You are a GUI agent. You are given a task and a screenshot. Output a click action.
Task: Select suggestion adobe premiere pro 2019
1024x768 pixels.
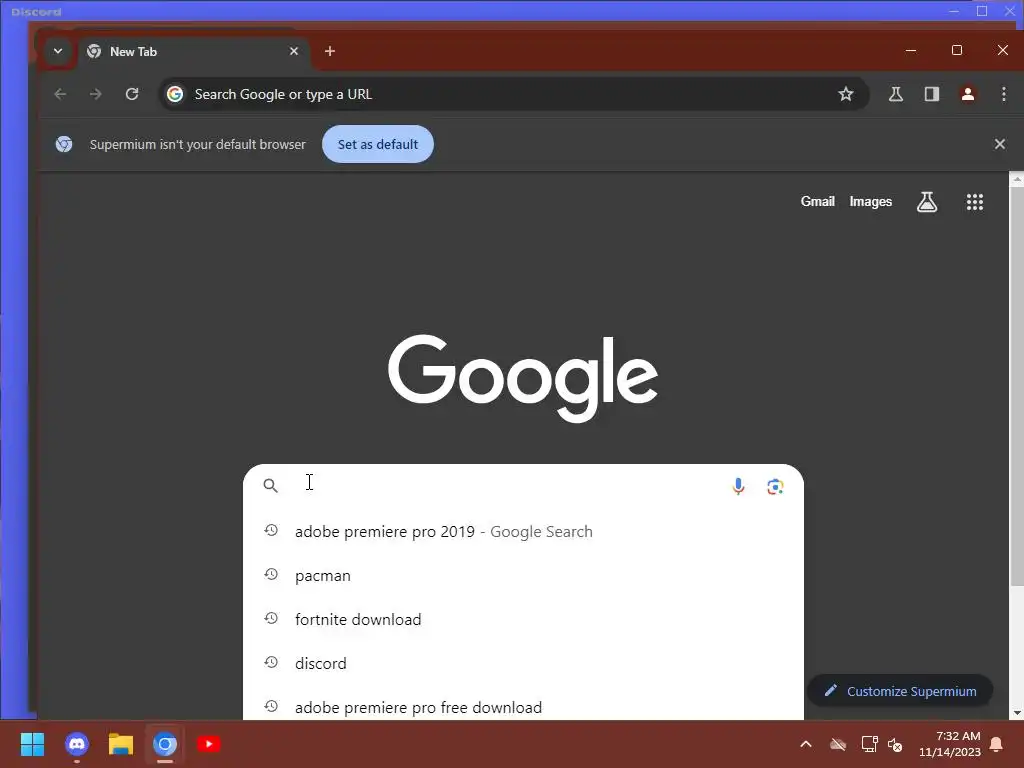[x=523, y=532]
